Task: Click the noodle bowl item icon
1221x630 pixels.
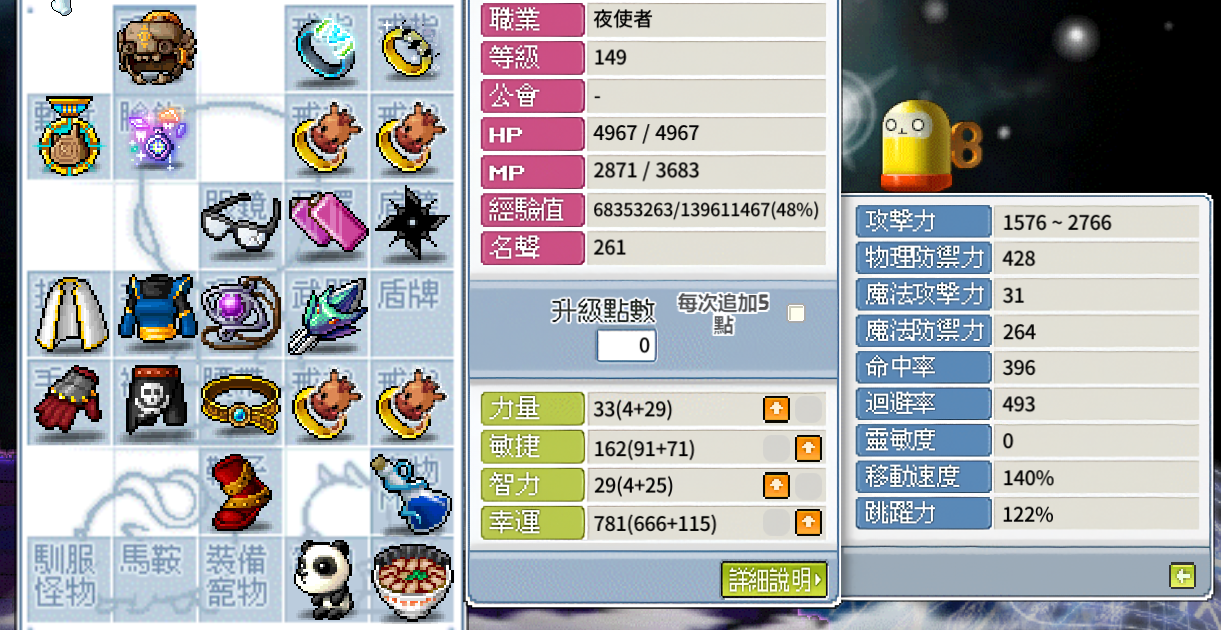Action: [x=410, y=580]
